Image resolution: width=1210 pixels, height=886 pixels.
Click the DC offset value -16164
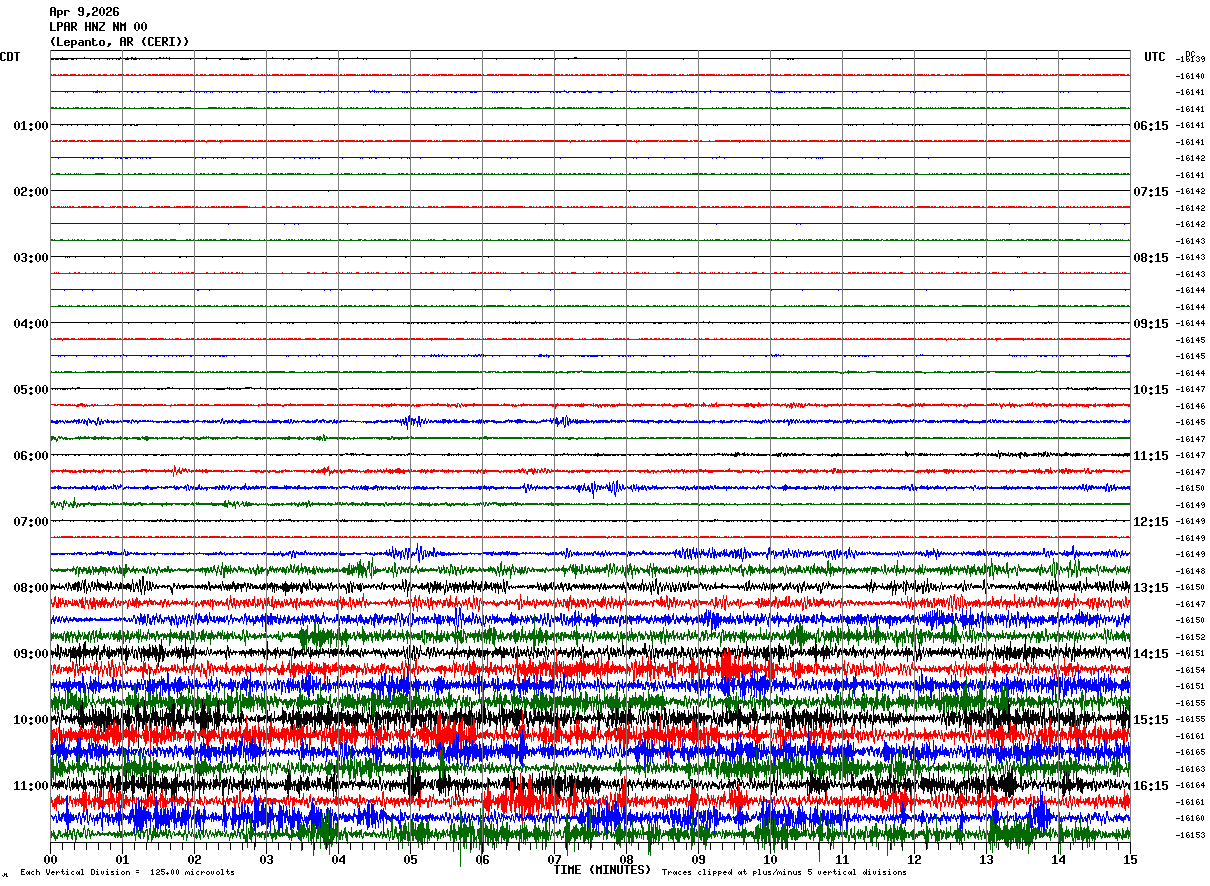click(x=1190, y=785)
